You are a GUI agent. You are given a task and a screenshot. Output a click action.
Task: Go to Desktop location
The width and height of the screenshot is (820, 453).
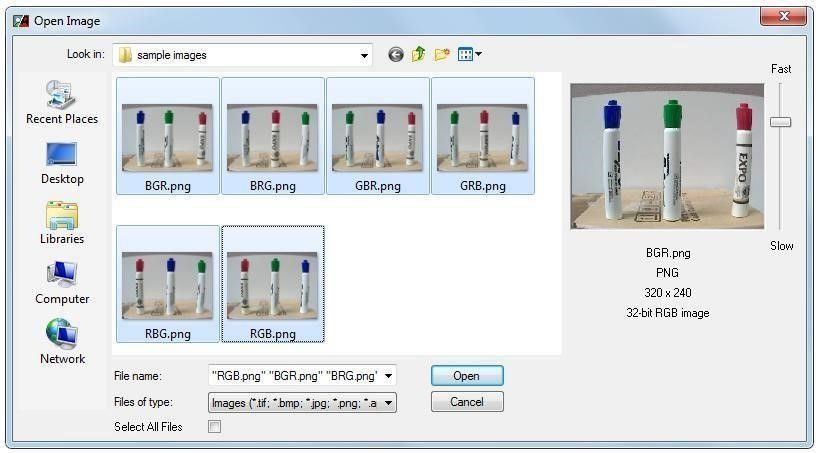point(62,163)
